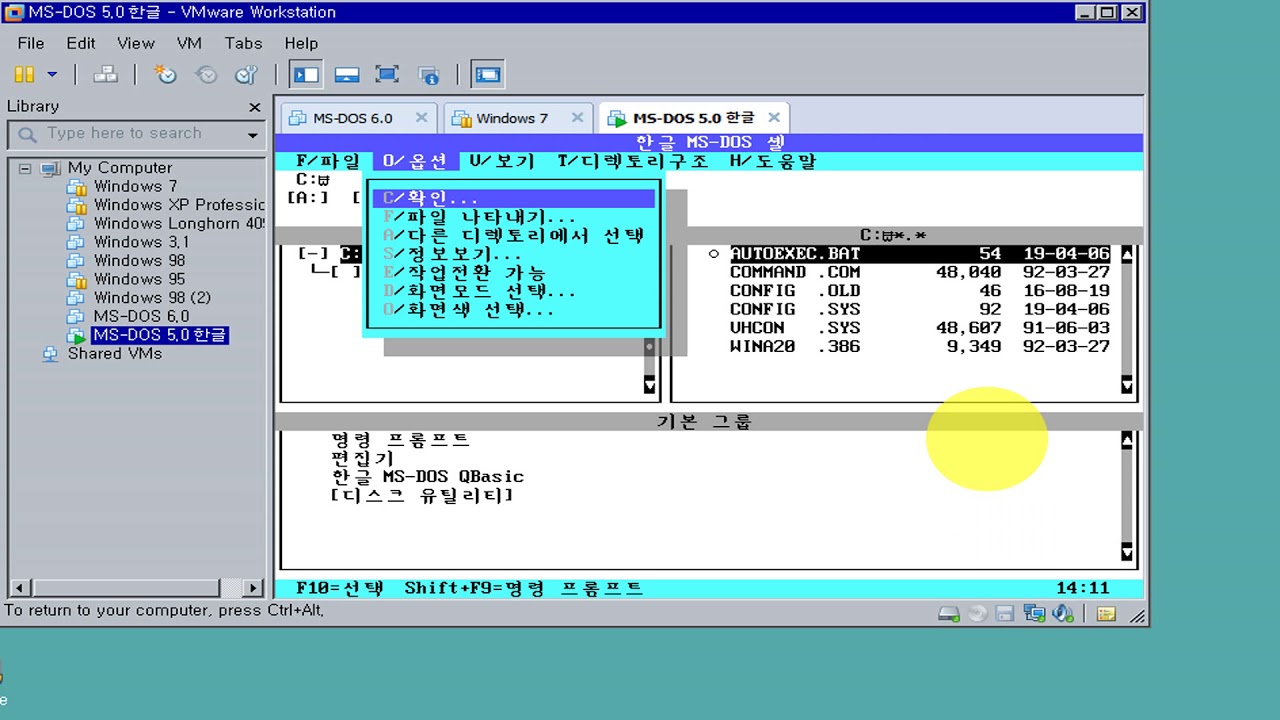
Task: Choose 화면모드 선택... menu entry
Action: [513, 291]
